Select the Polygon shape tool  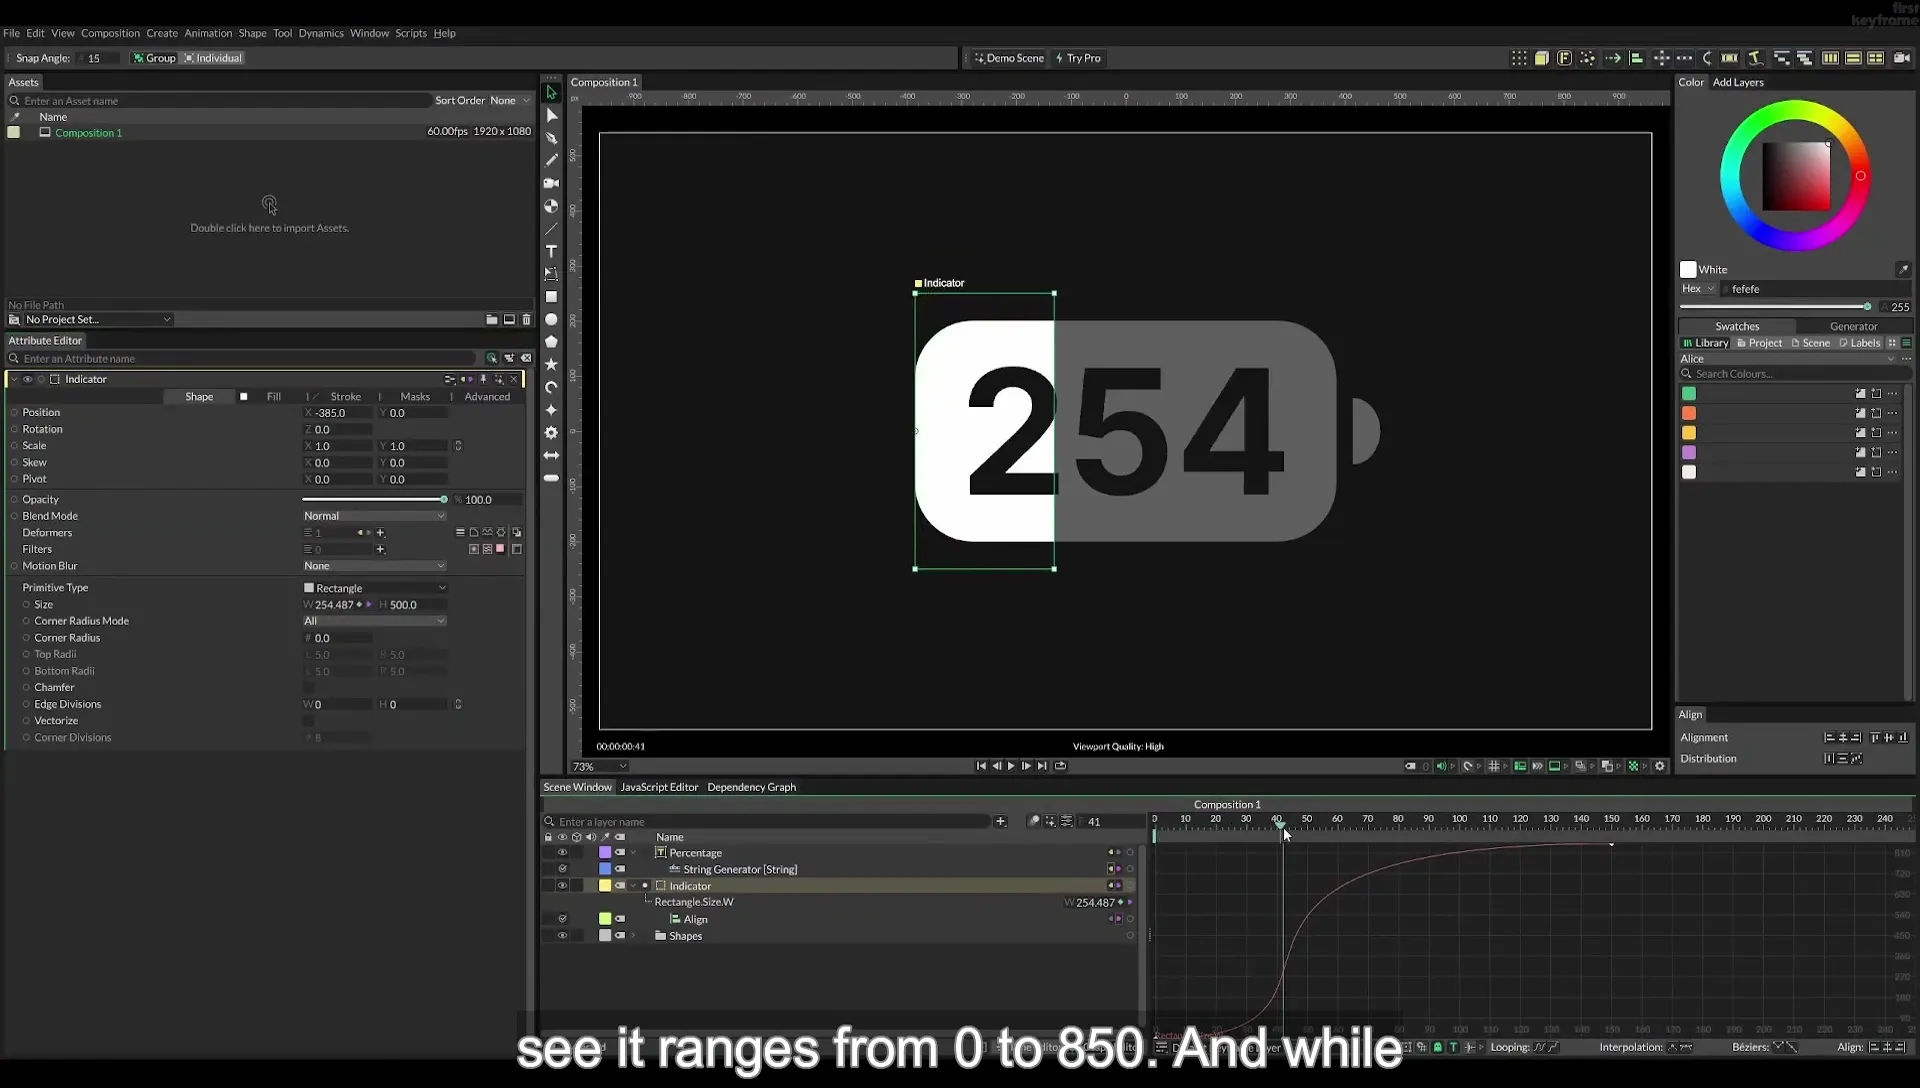pyautogui.click(x=551, y=342)
